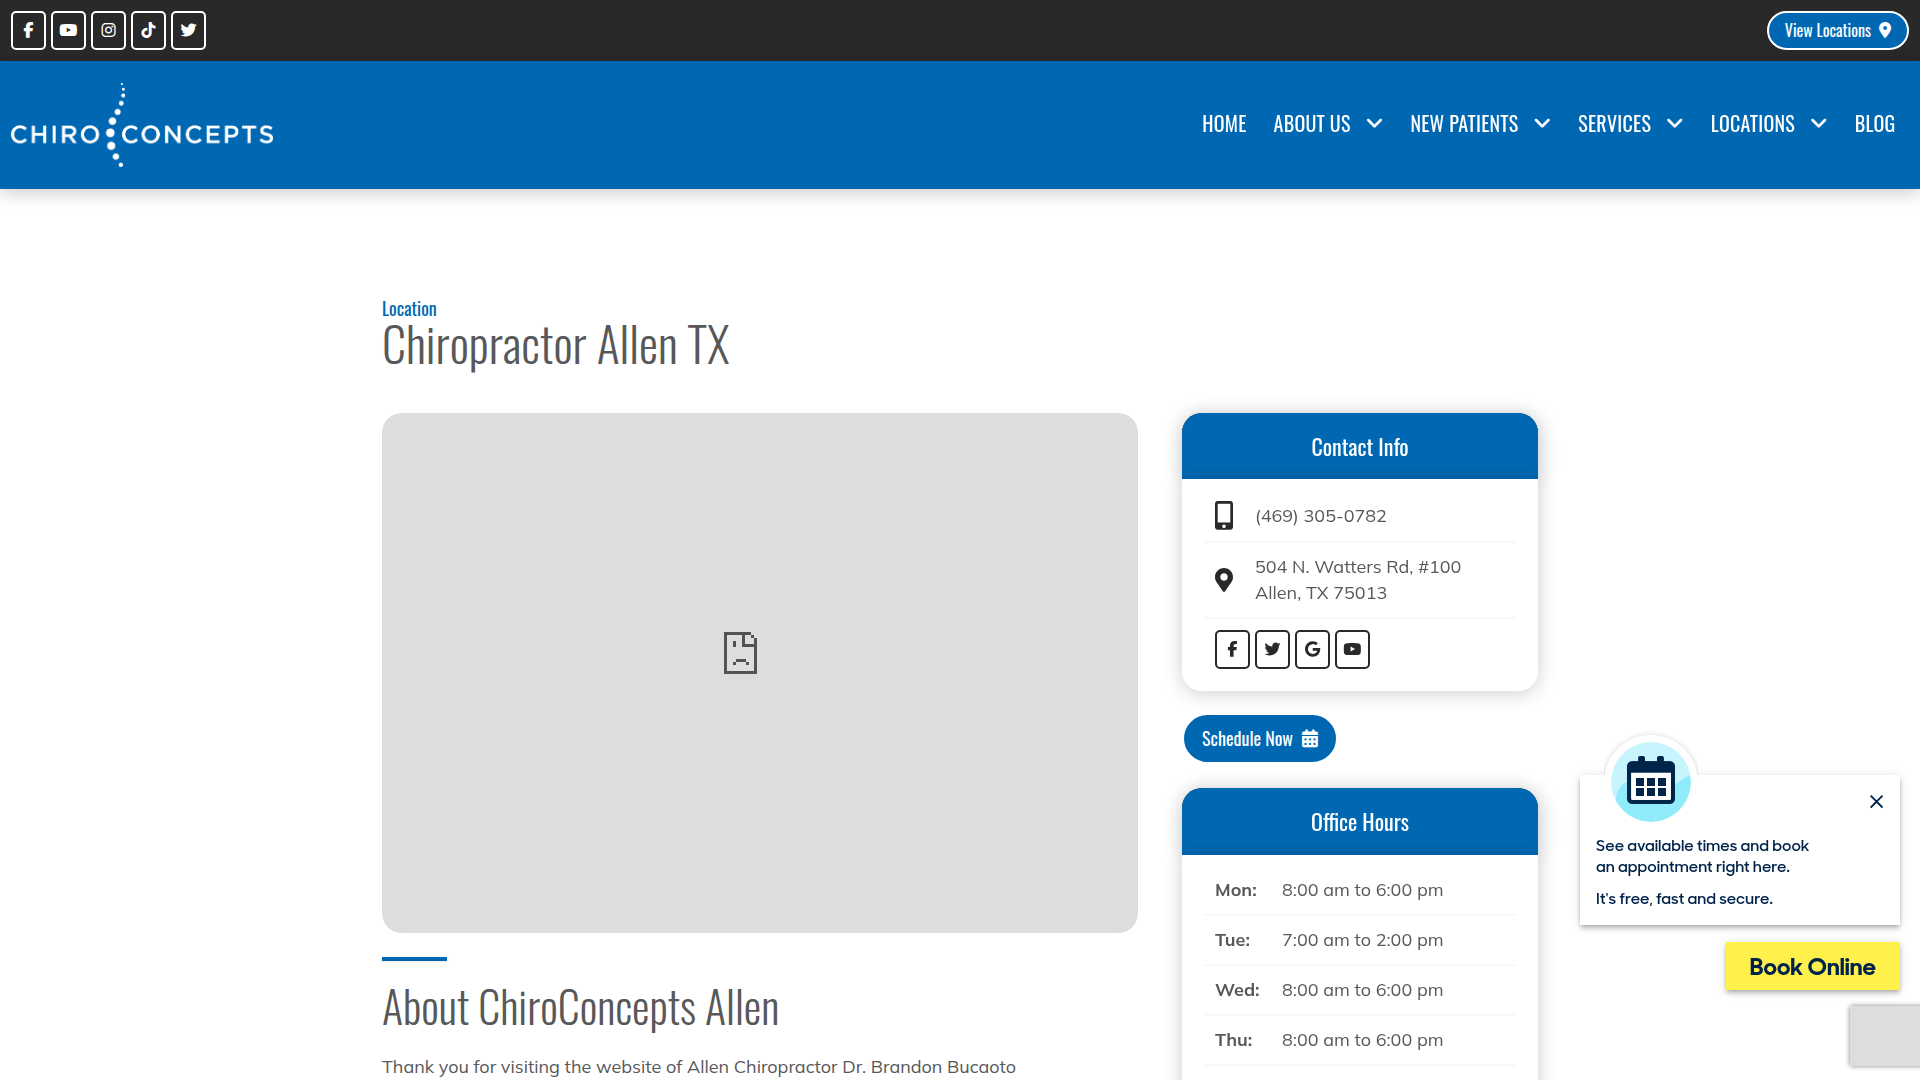The image size is (1920, 1080).
Task: Click the Location breadcrumb link
Action: (x=409, y=309)
